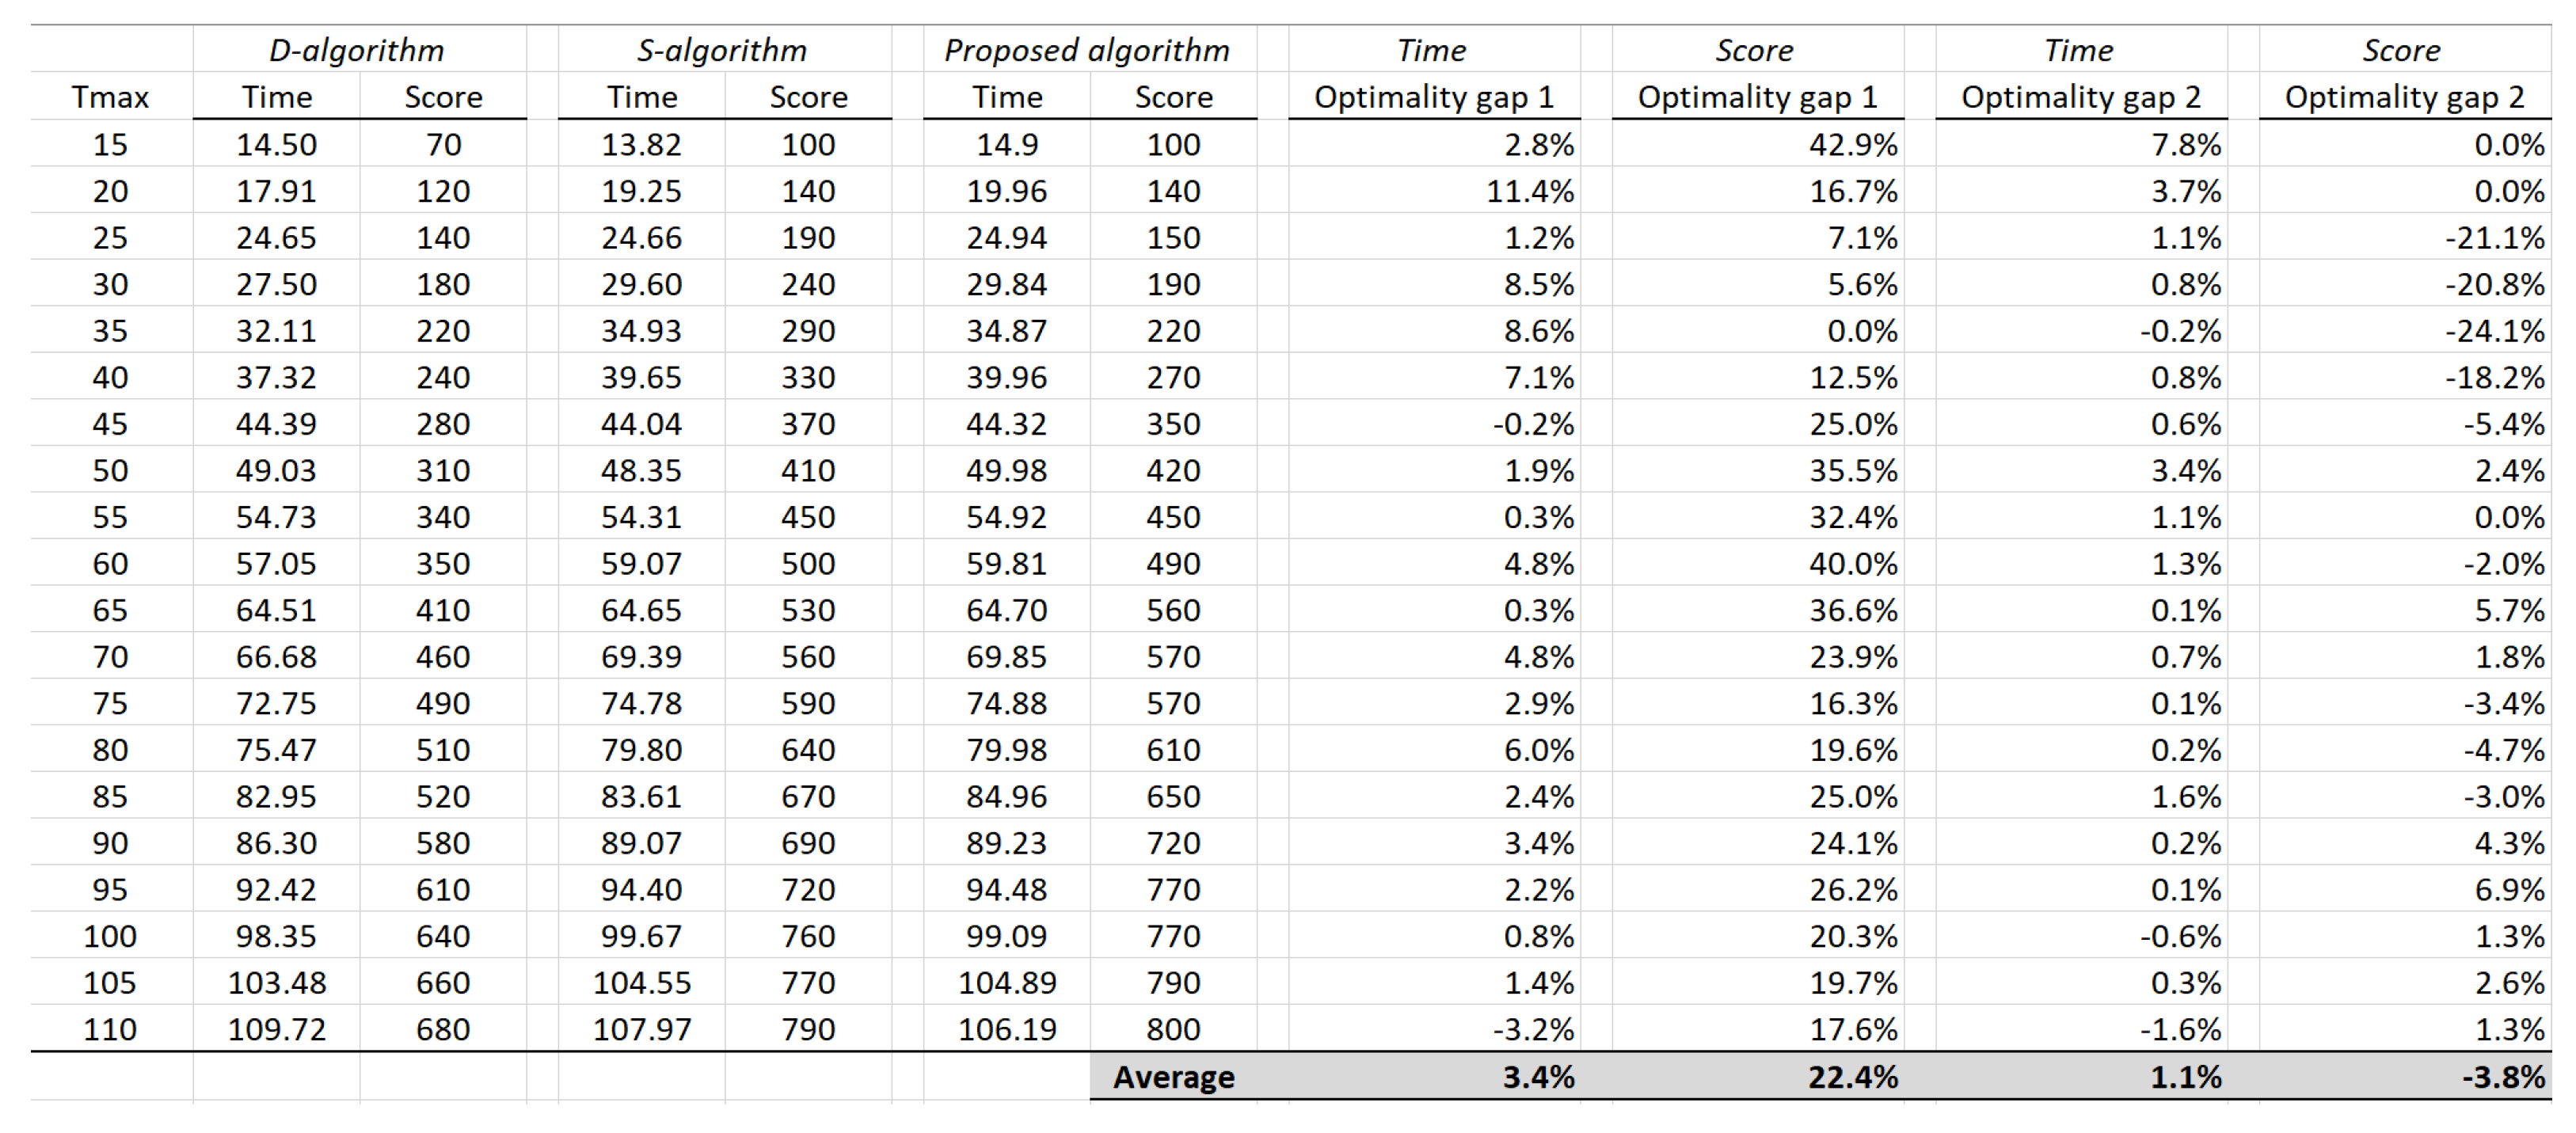Image resolution: width=2576 pixels, height=1133 pixels.
Task: Select the Tmax 110 row cell
Action: pos(110,1029)
